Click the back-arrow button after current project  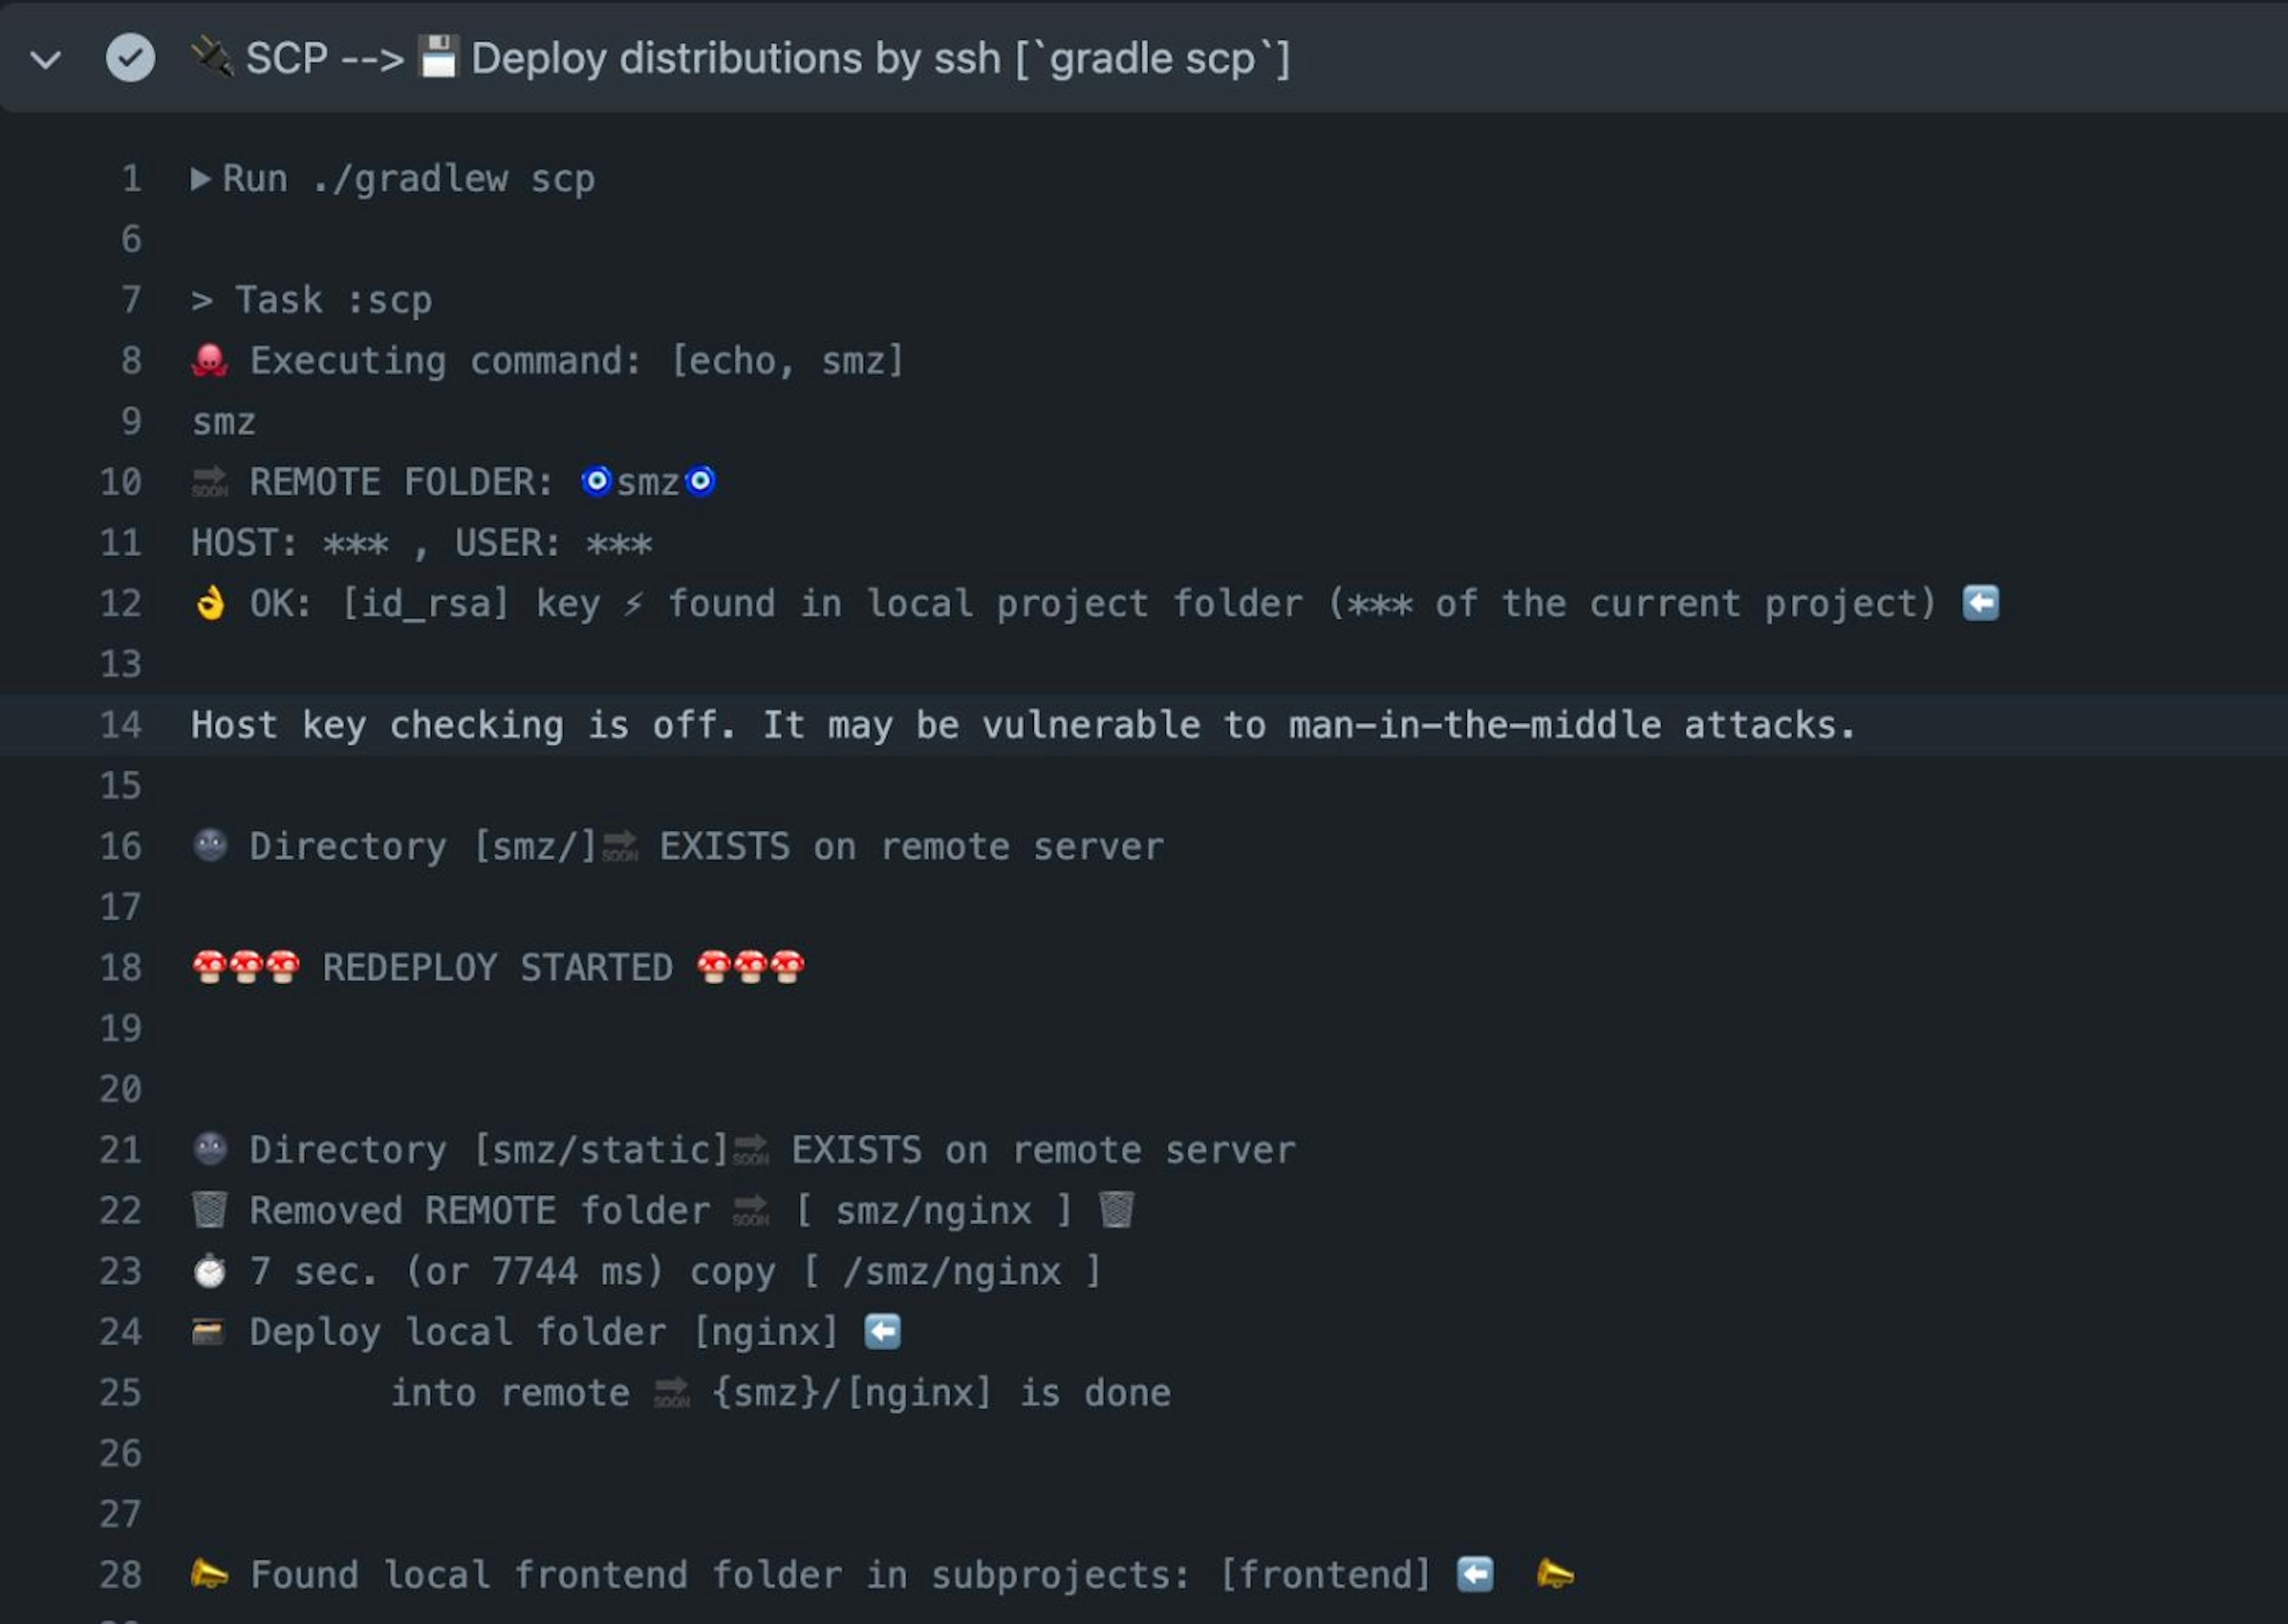[1981, 603]
